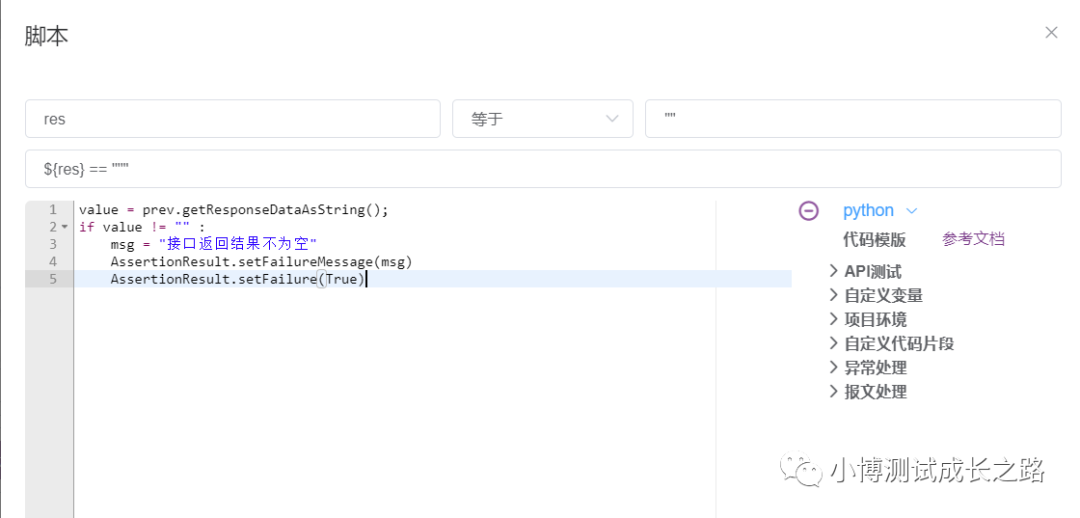Screen dimensions: 1080x518
Task: Click the 脚本 dialog title
Action: [x=46, y=36]
